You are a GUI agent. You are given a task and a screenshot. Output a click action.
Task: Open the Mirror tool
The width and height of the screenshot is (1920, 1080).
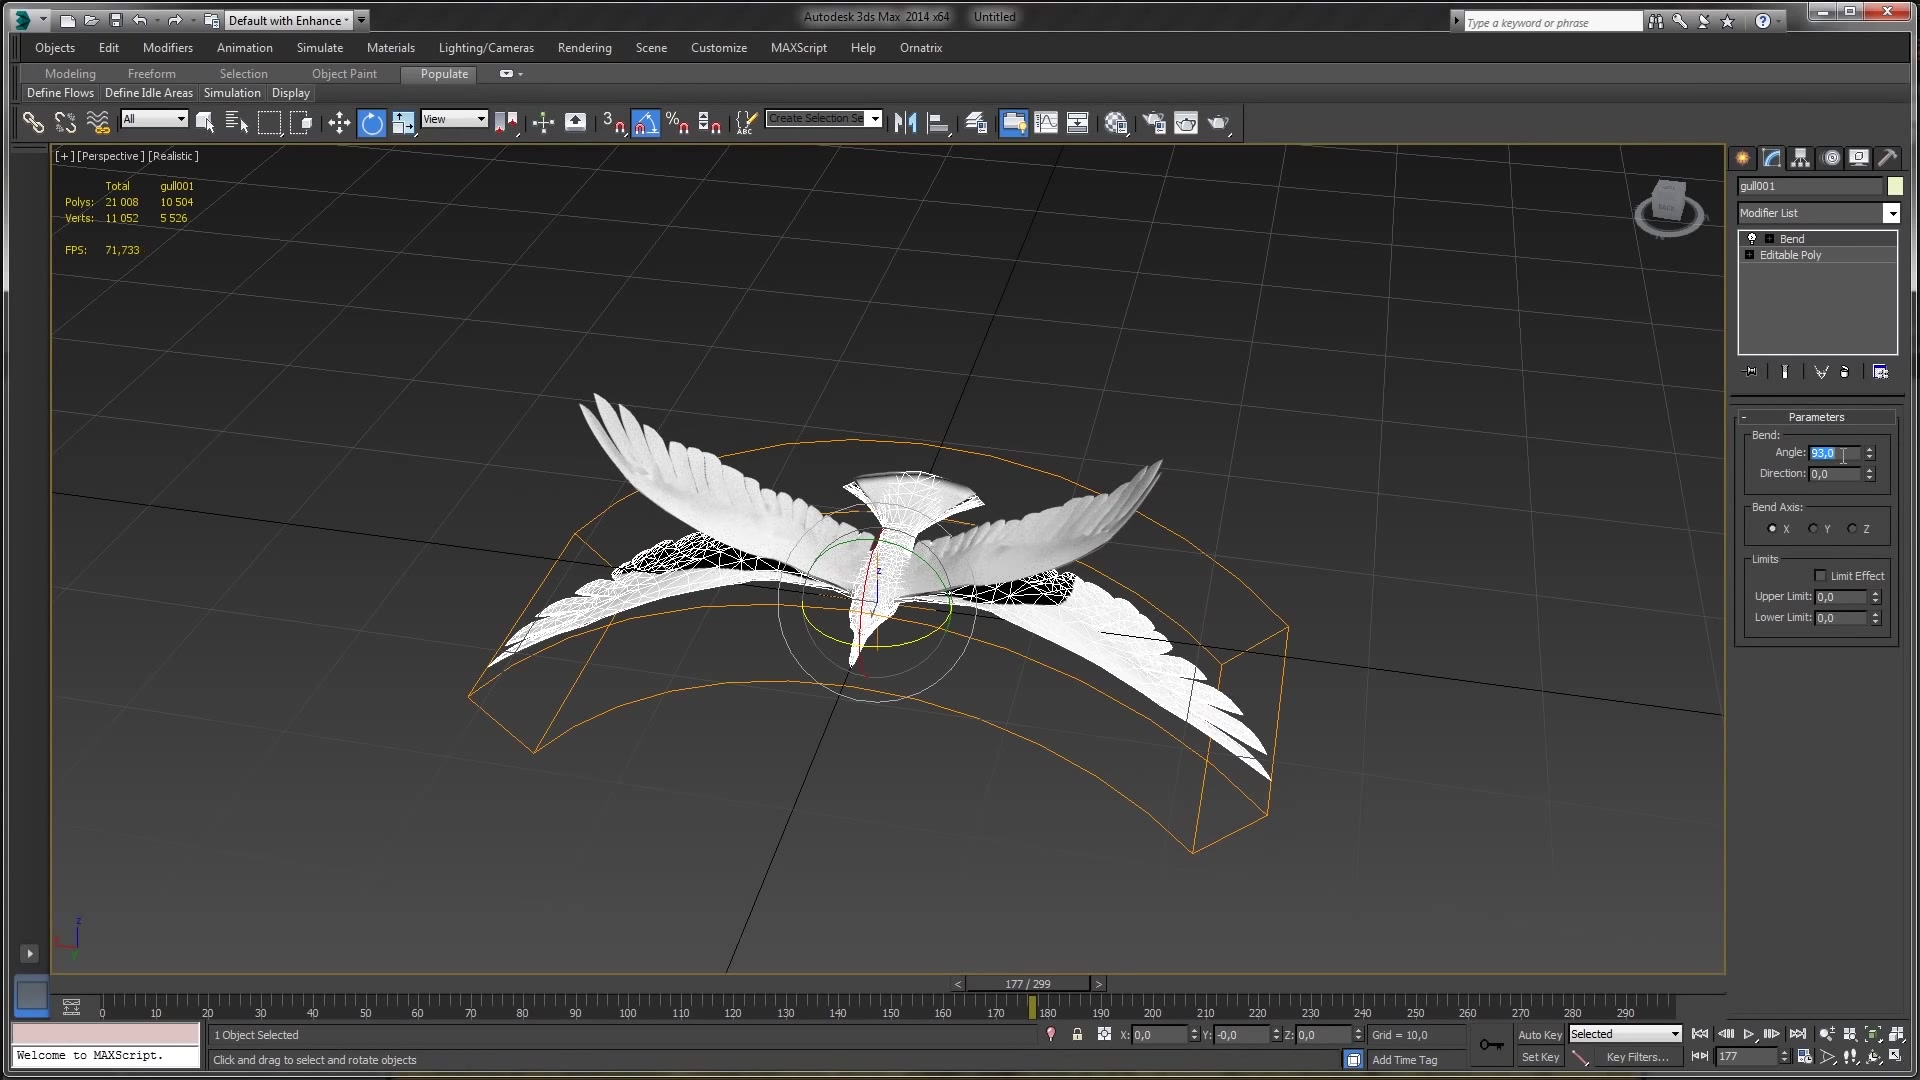905,123
